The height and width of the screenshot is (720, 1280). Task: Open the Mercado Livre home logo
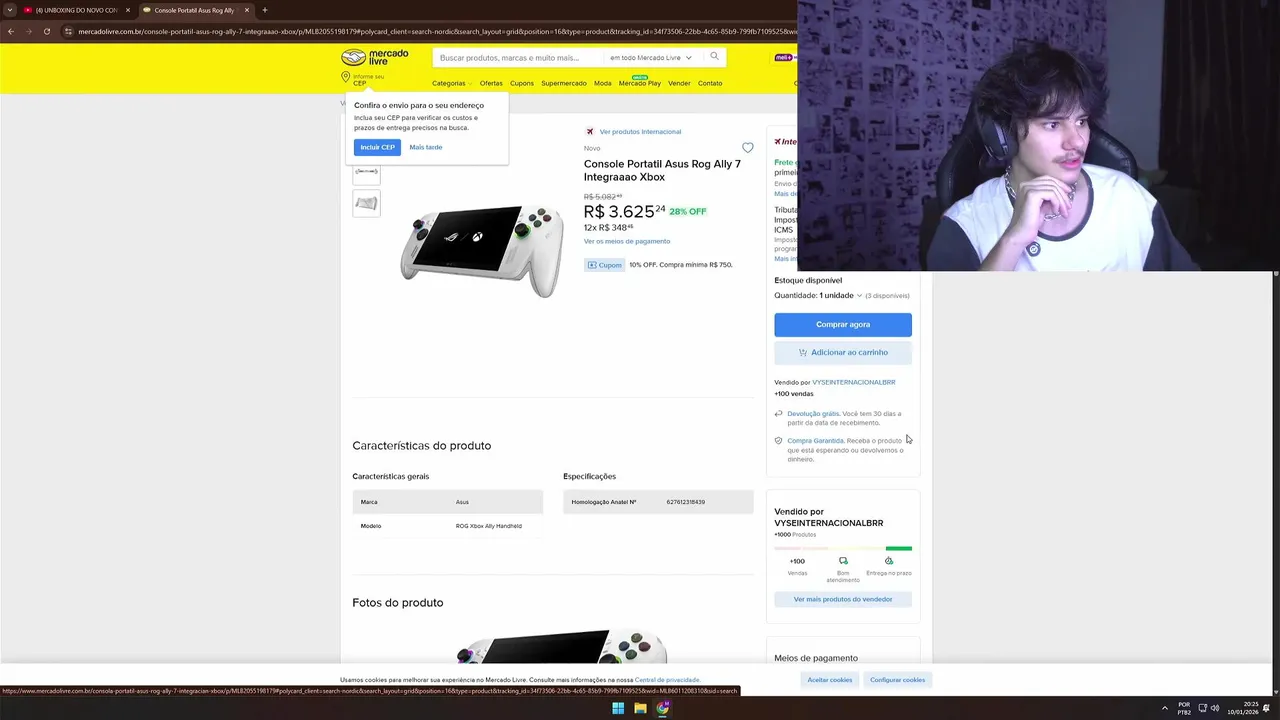(x=375, y=57)
